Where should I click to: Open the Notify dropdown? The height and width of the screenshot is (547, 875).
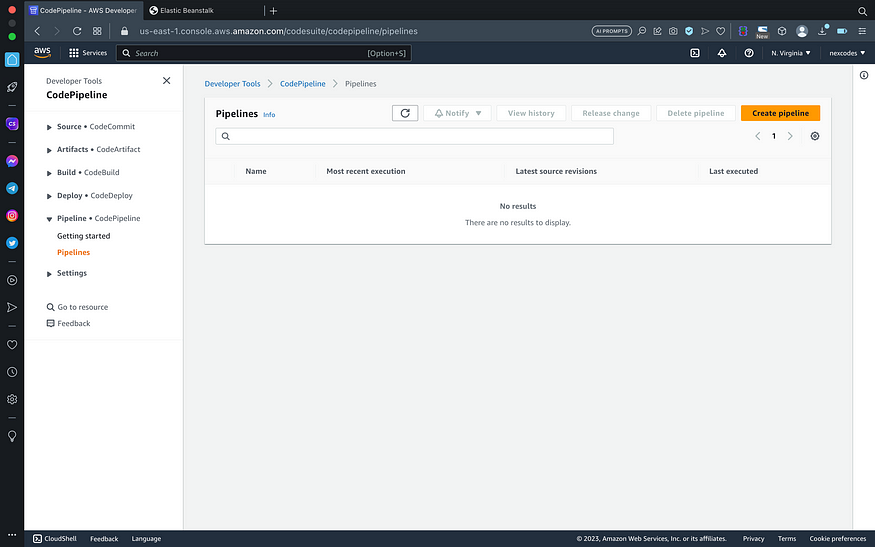[x=458, y=113]
